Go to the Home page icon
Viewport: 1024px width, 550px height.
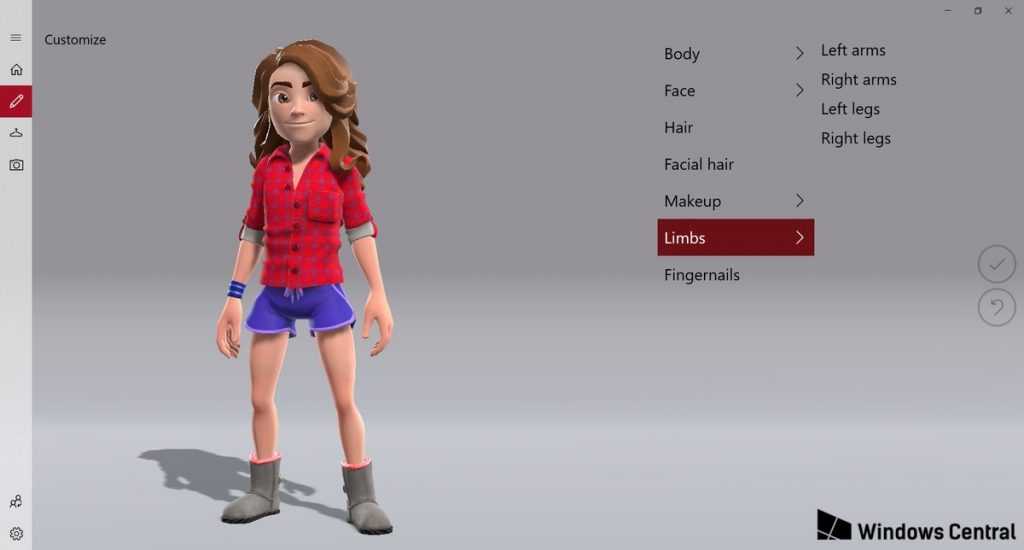tap(16, 70)
